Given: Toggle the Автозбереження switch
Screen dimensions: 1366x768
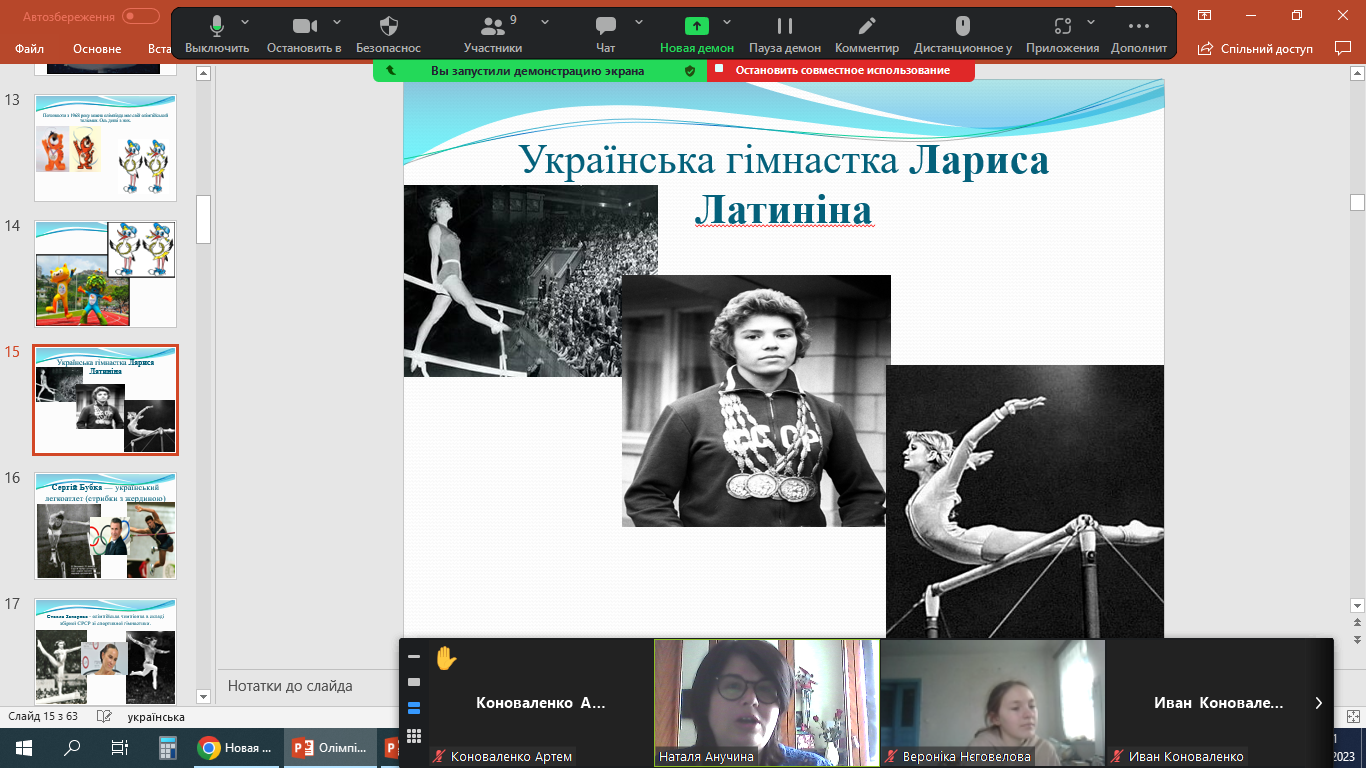Looking at the screenshot, I should (141, 16).
